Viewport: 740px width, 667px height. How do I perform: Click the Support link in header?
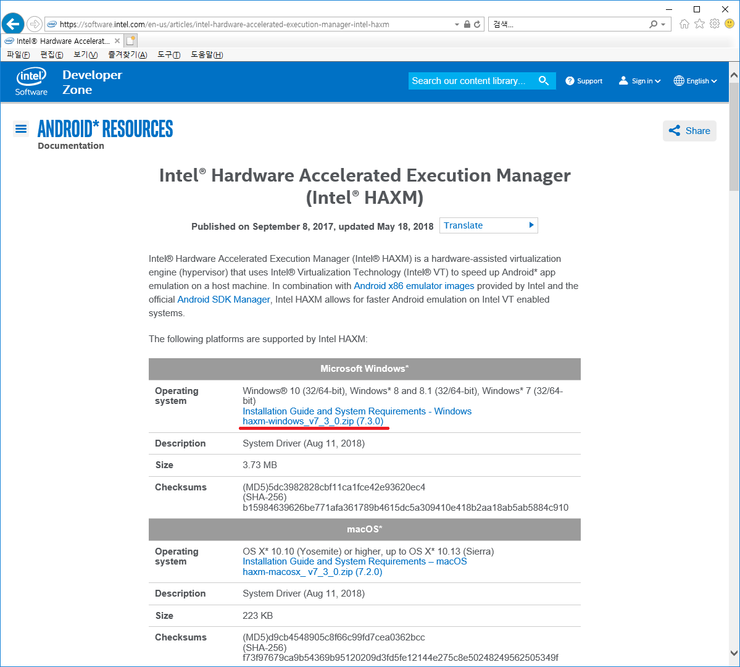[584, 81]
